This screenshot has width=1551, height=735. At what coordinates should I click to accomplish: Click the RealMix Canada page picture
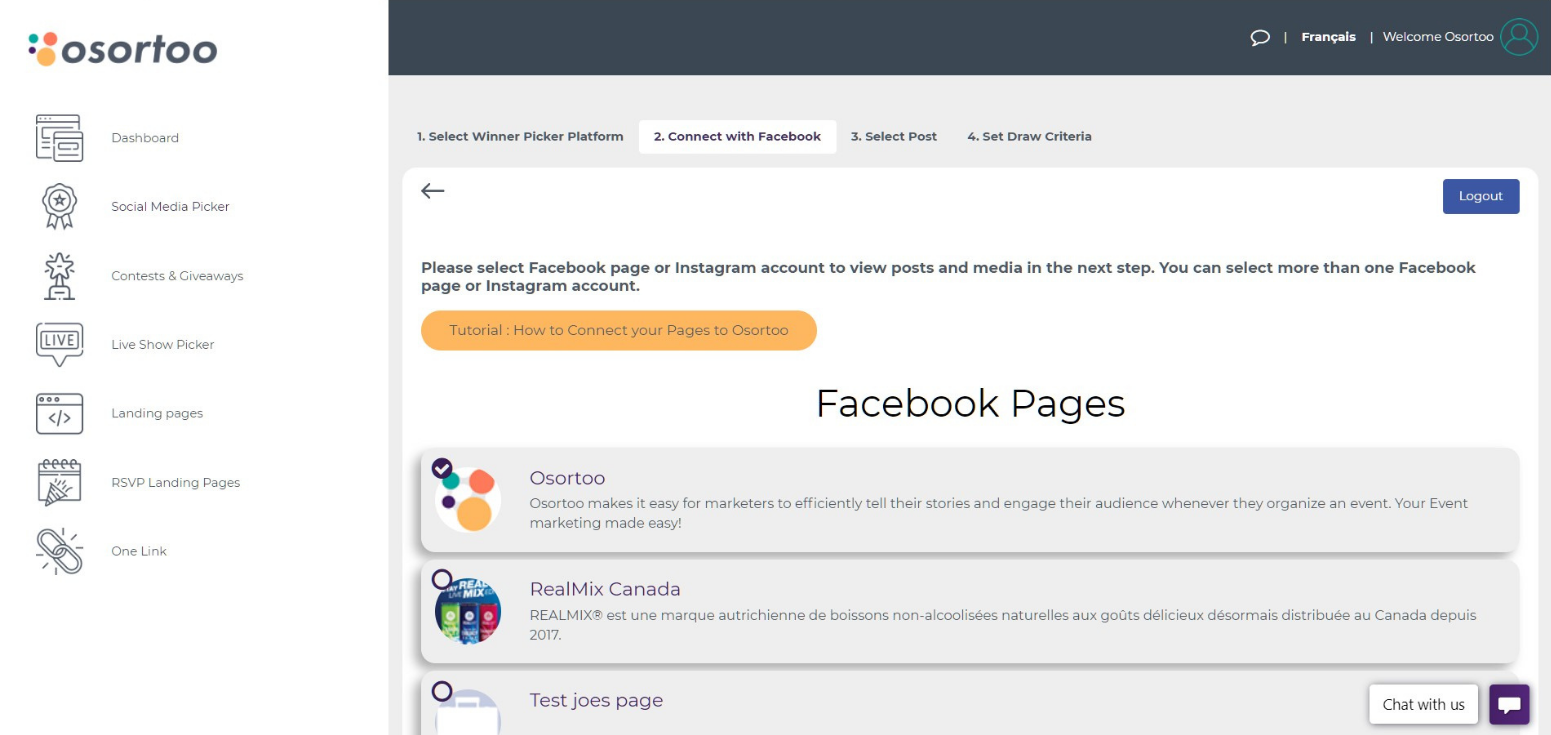[468, 610]
